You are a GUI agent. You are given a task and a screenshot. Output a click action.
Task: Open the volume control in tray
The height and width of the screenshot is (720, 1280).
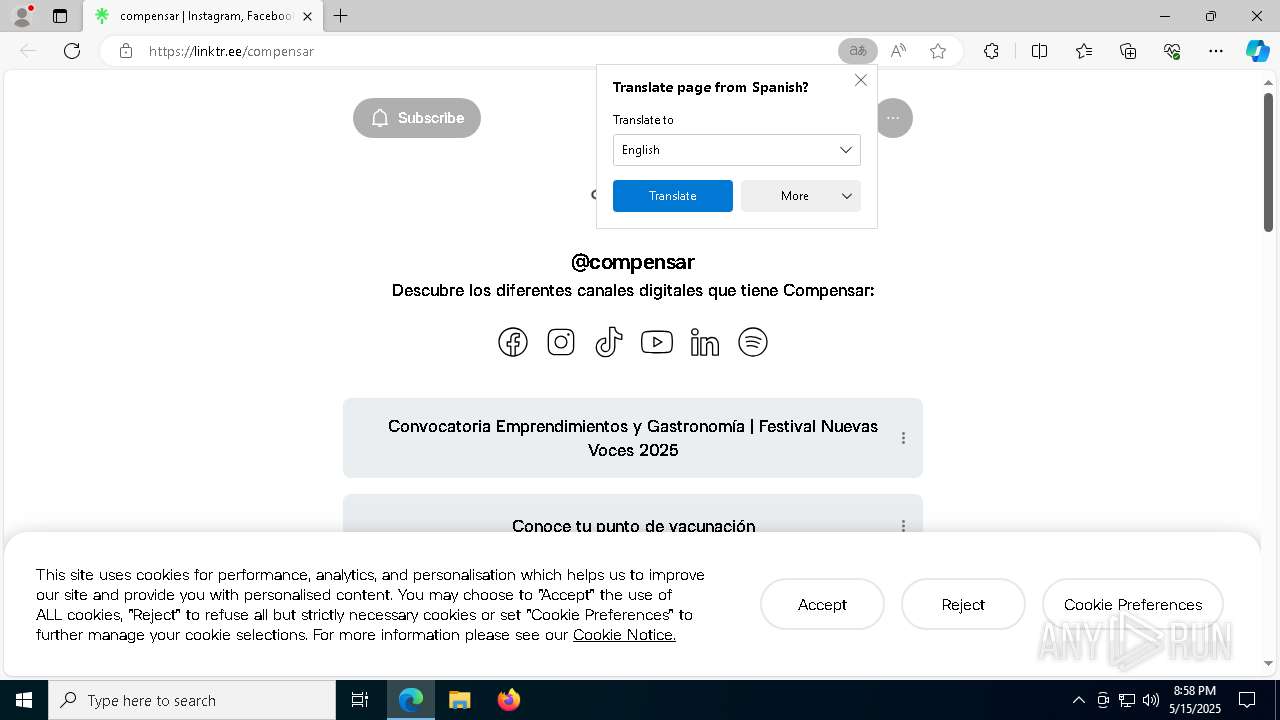point(1151,700)
